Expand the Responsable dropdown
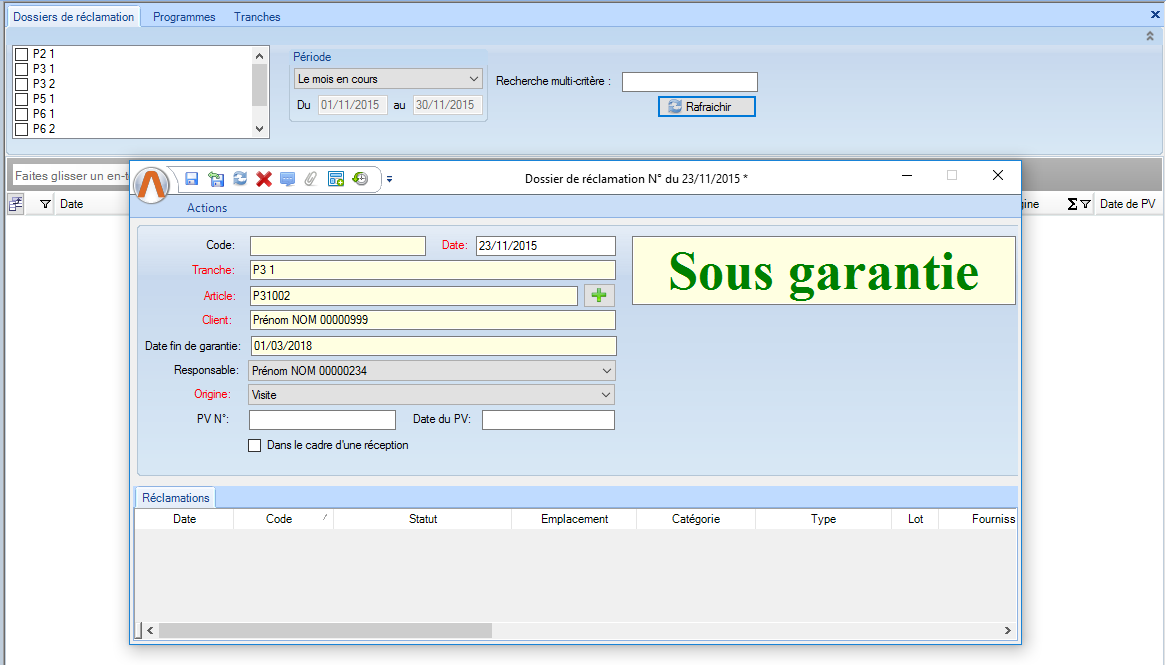The height and width of the screenshot is (665, 1166). (431, 370)
